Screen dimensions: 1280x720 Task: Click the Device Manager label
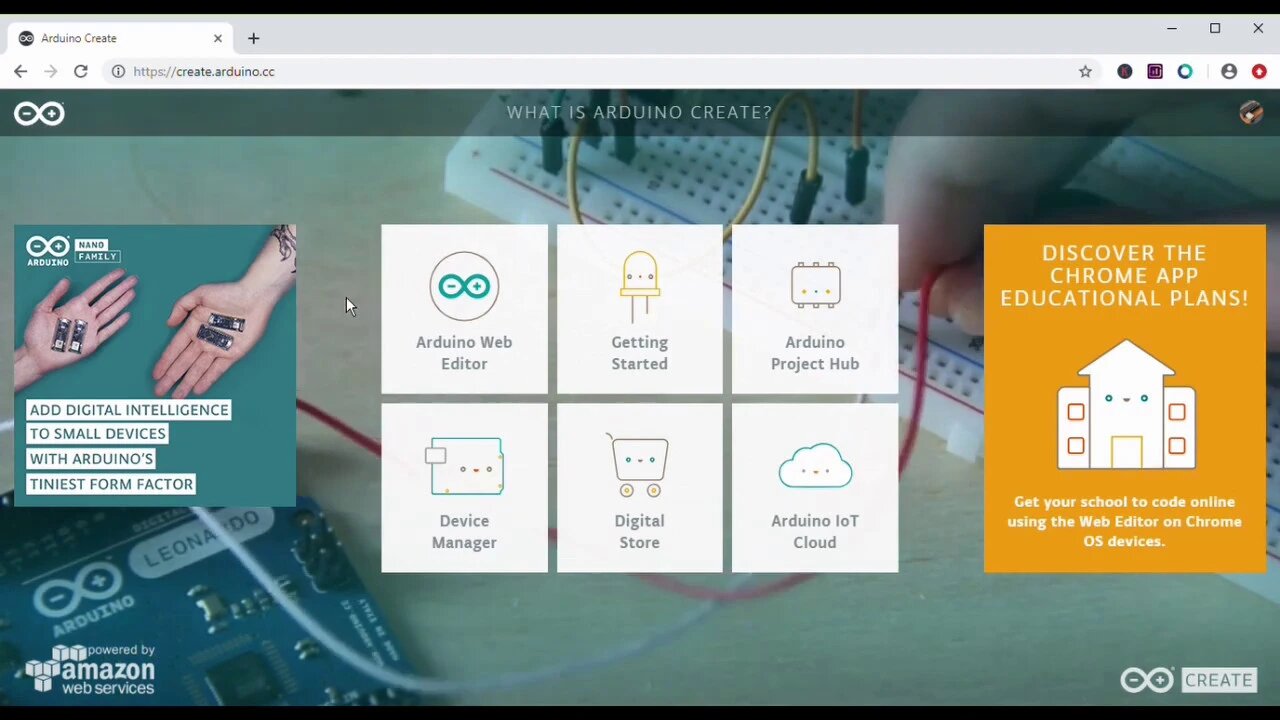click(464, 532)
